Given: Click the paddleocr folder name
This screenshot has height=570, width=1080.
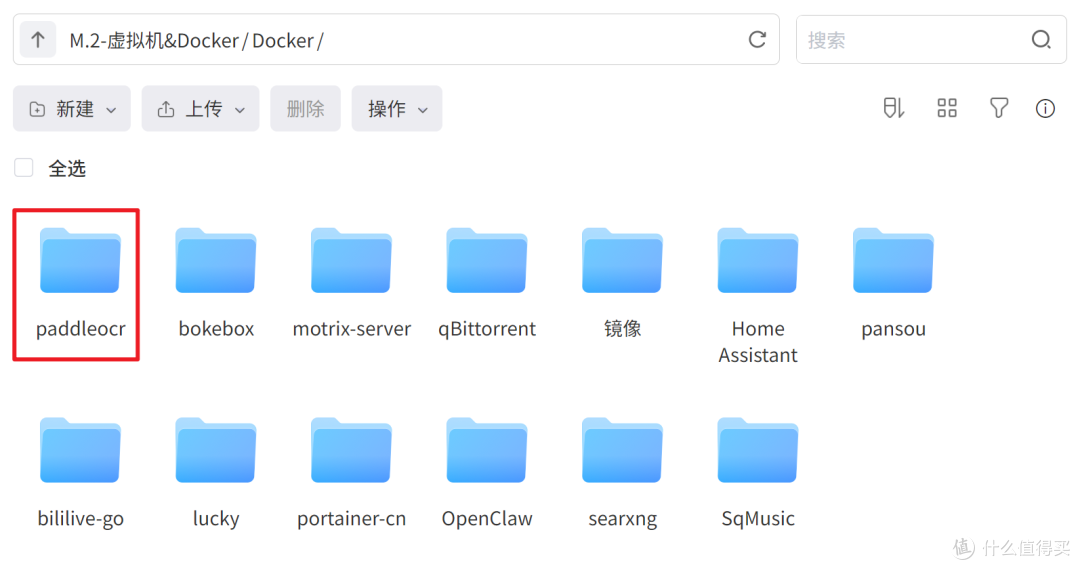Looking at the screenshot, I should tap(81, 329).
